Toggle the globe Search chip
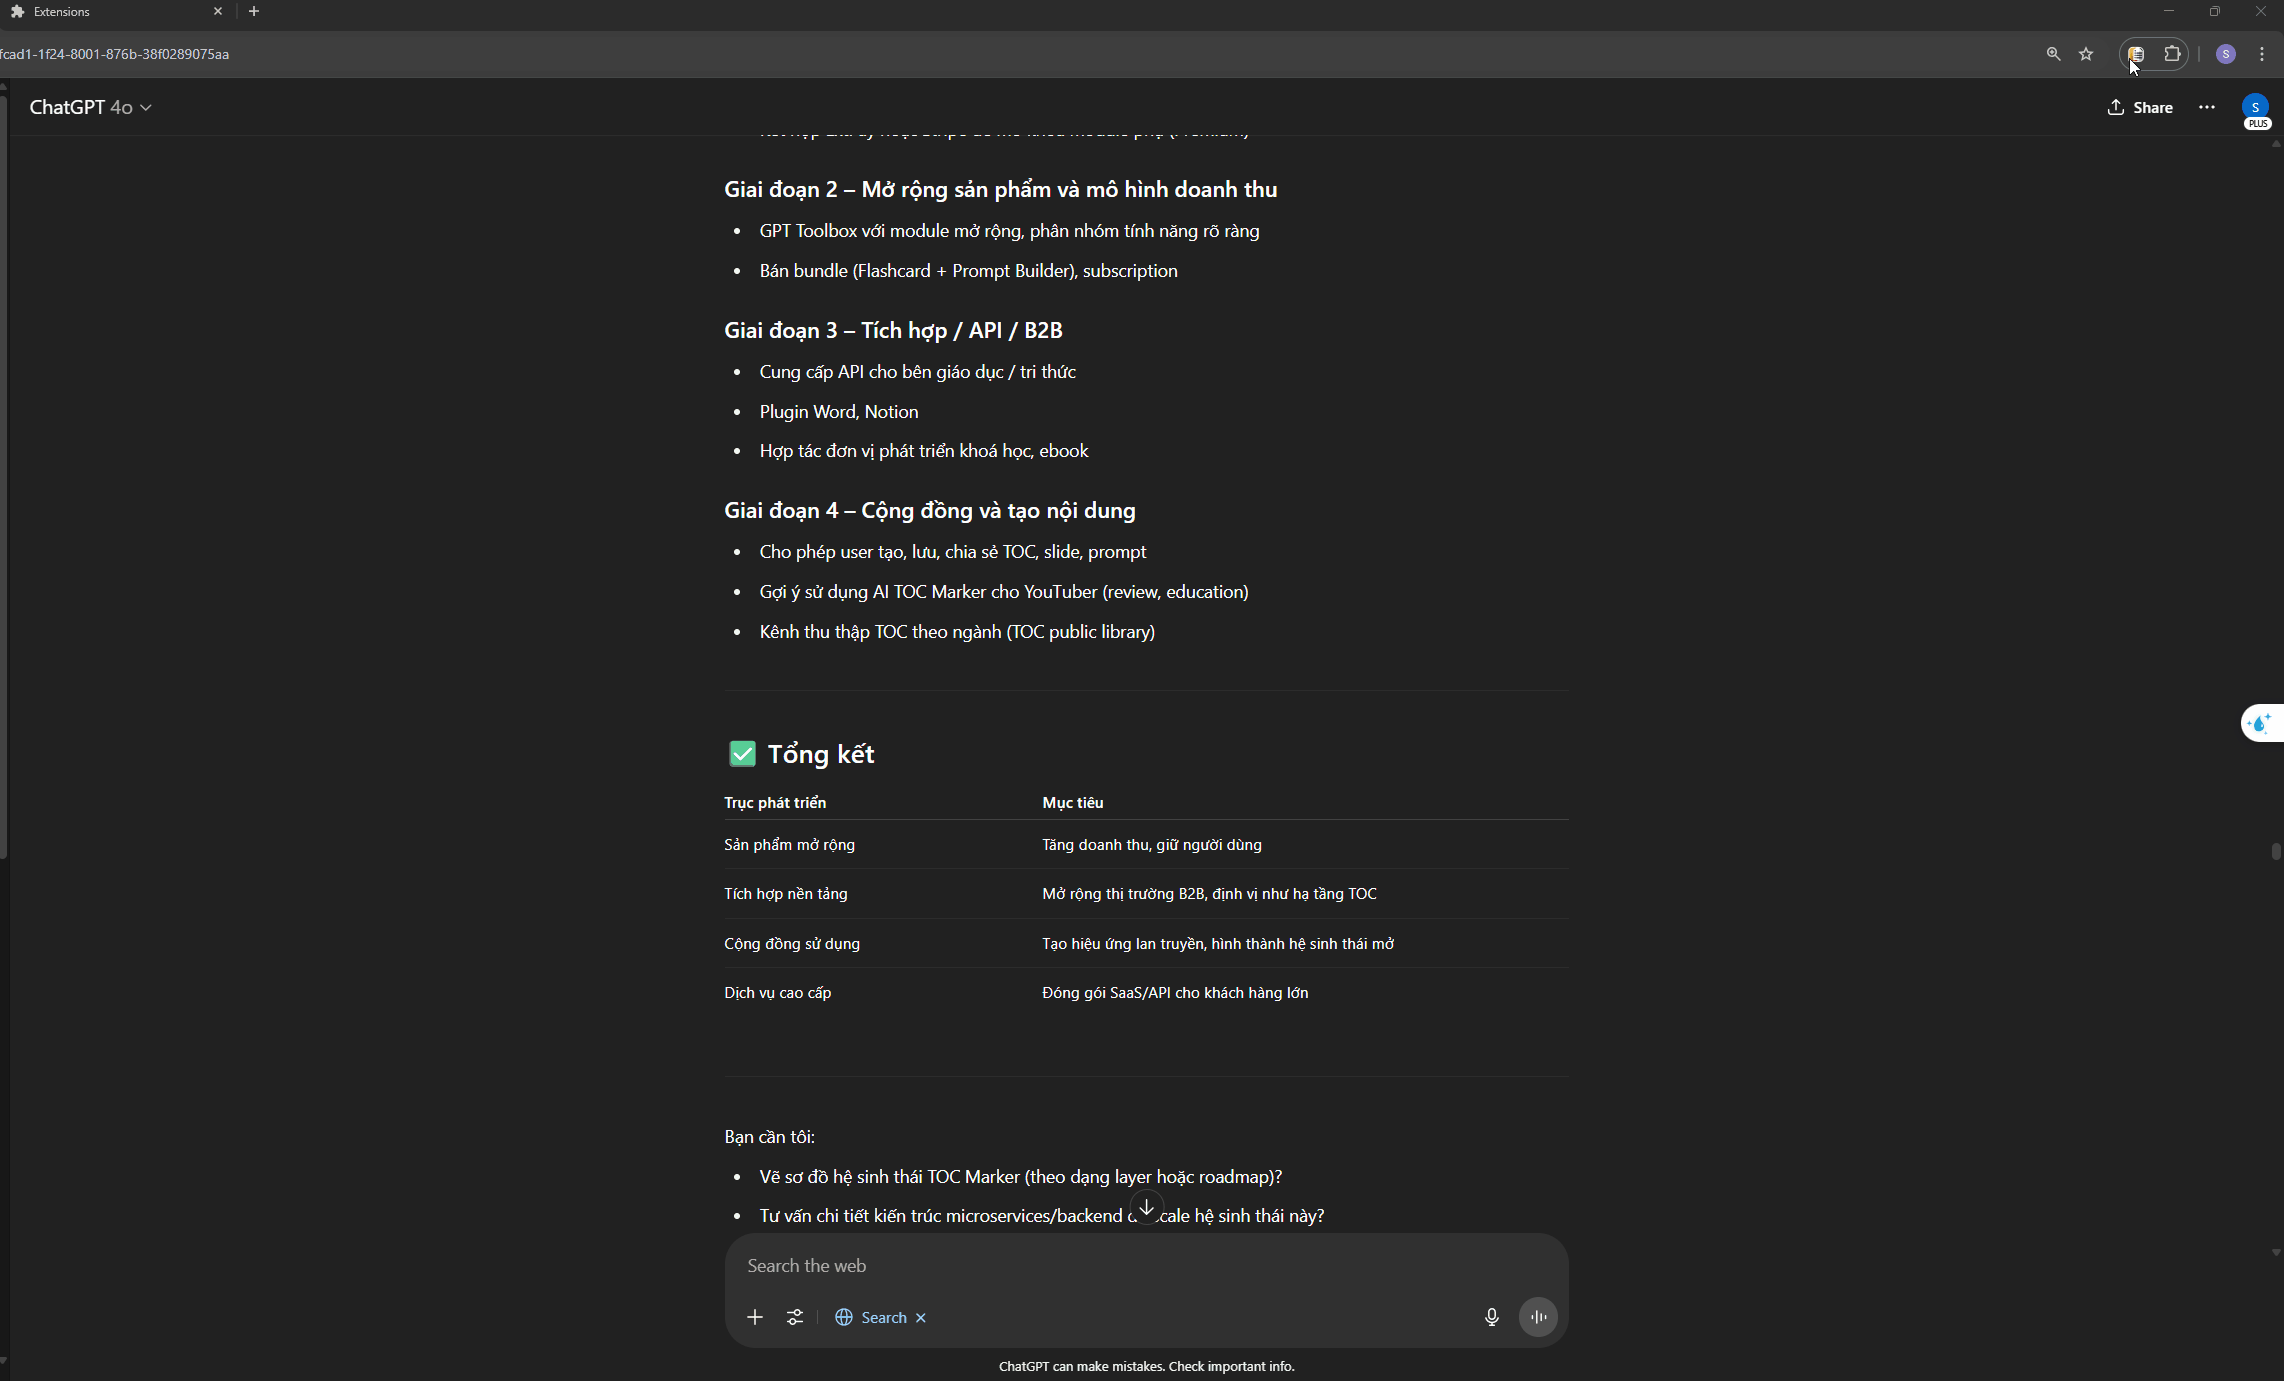This screenshot has height=1381, width=2284. click(870, 1317)
